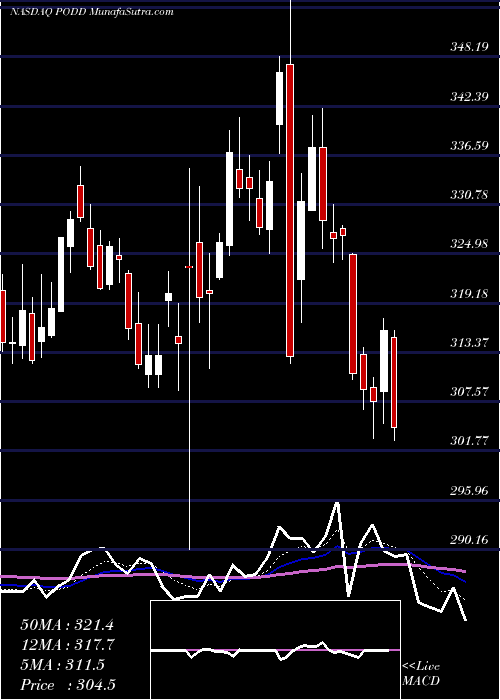Click the 12MA : 317.7 value
The width and height of the screenshot is (500, 700).
(67, 645)
